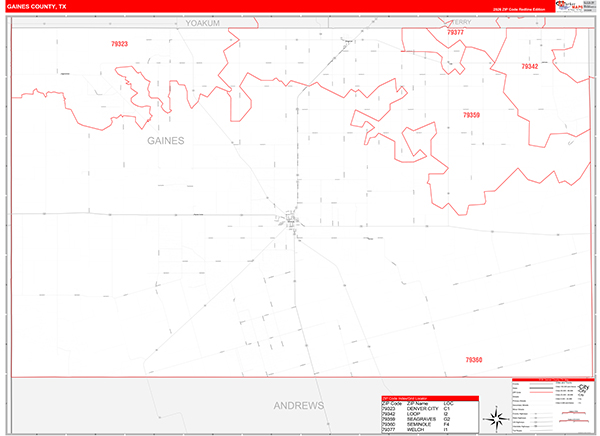600x436 pixels.
Task: Click the ZIP Name column header
Action: (418, 403)
